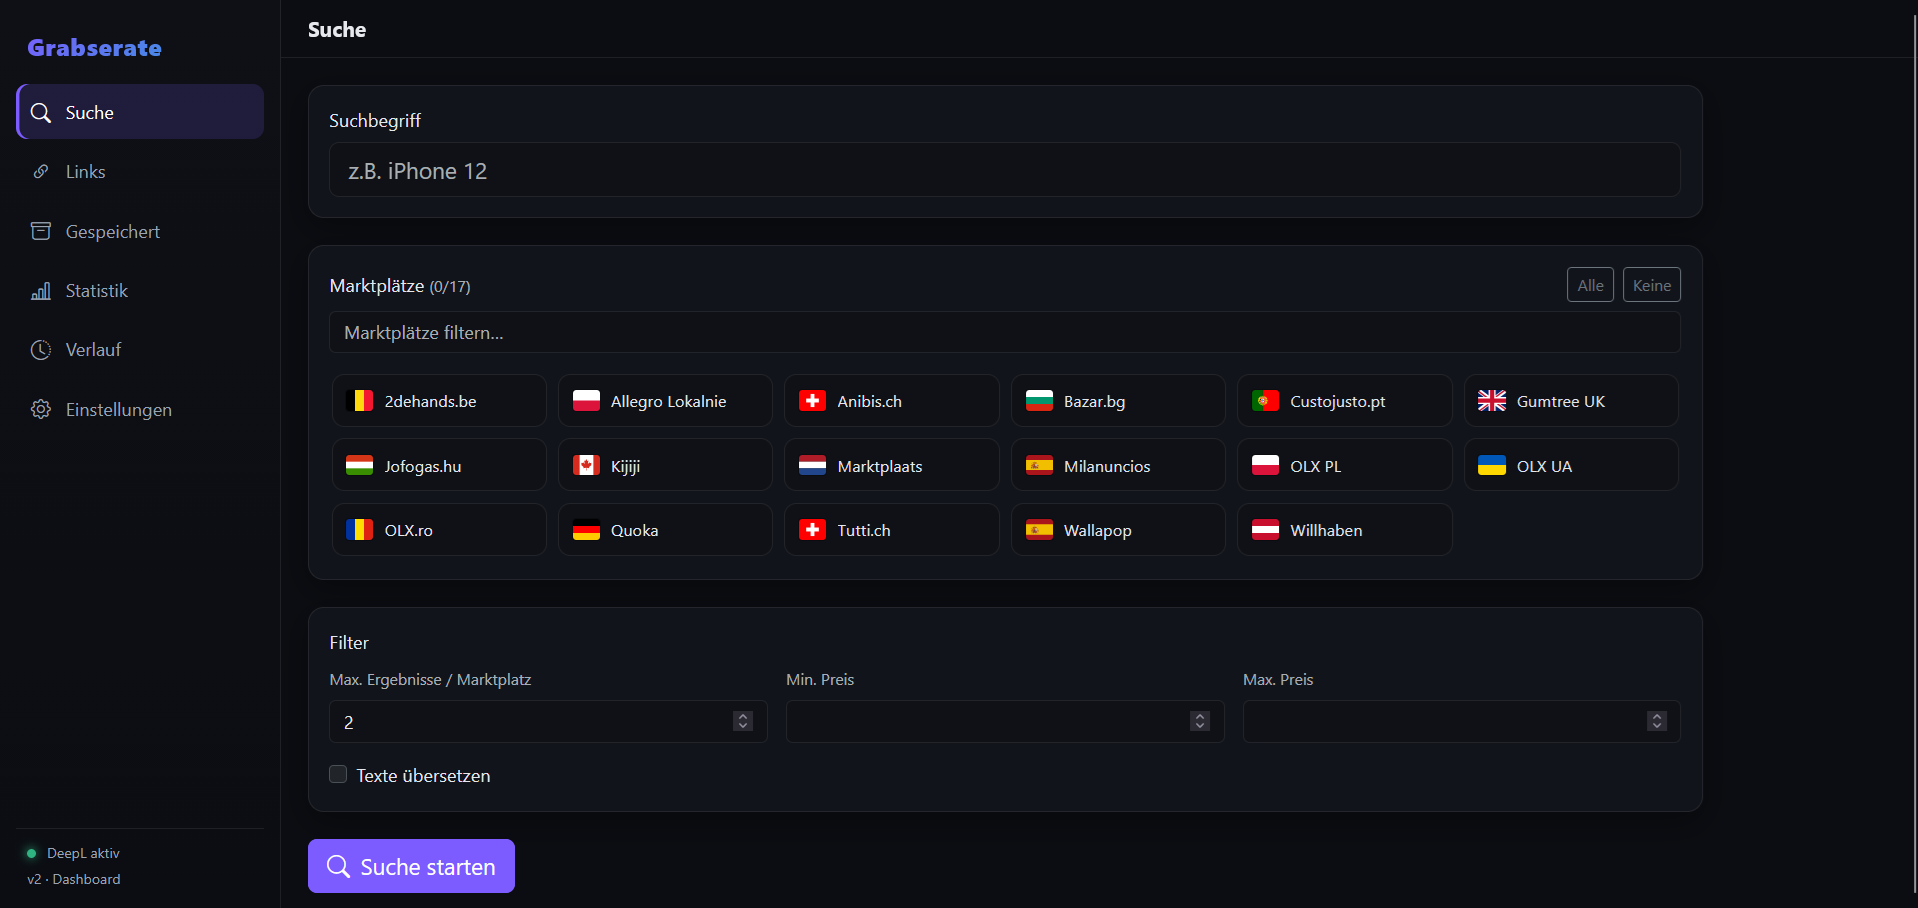Click Keine to deselect all marketplaces
This screenshot has width=1918, height=908.
coord(1652,285)
